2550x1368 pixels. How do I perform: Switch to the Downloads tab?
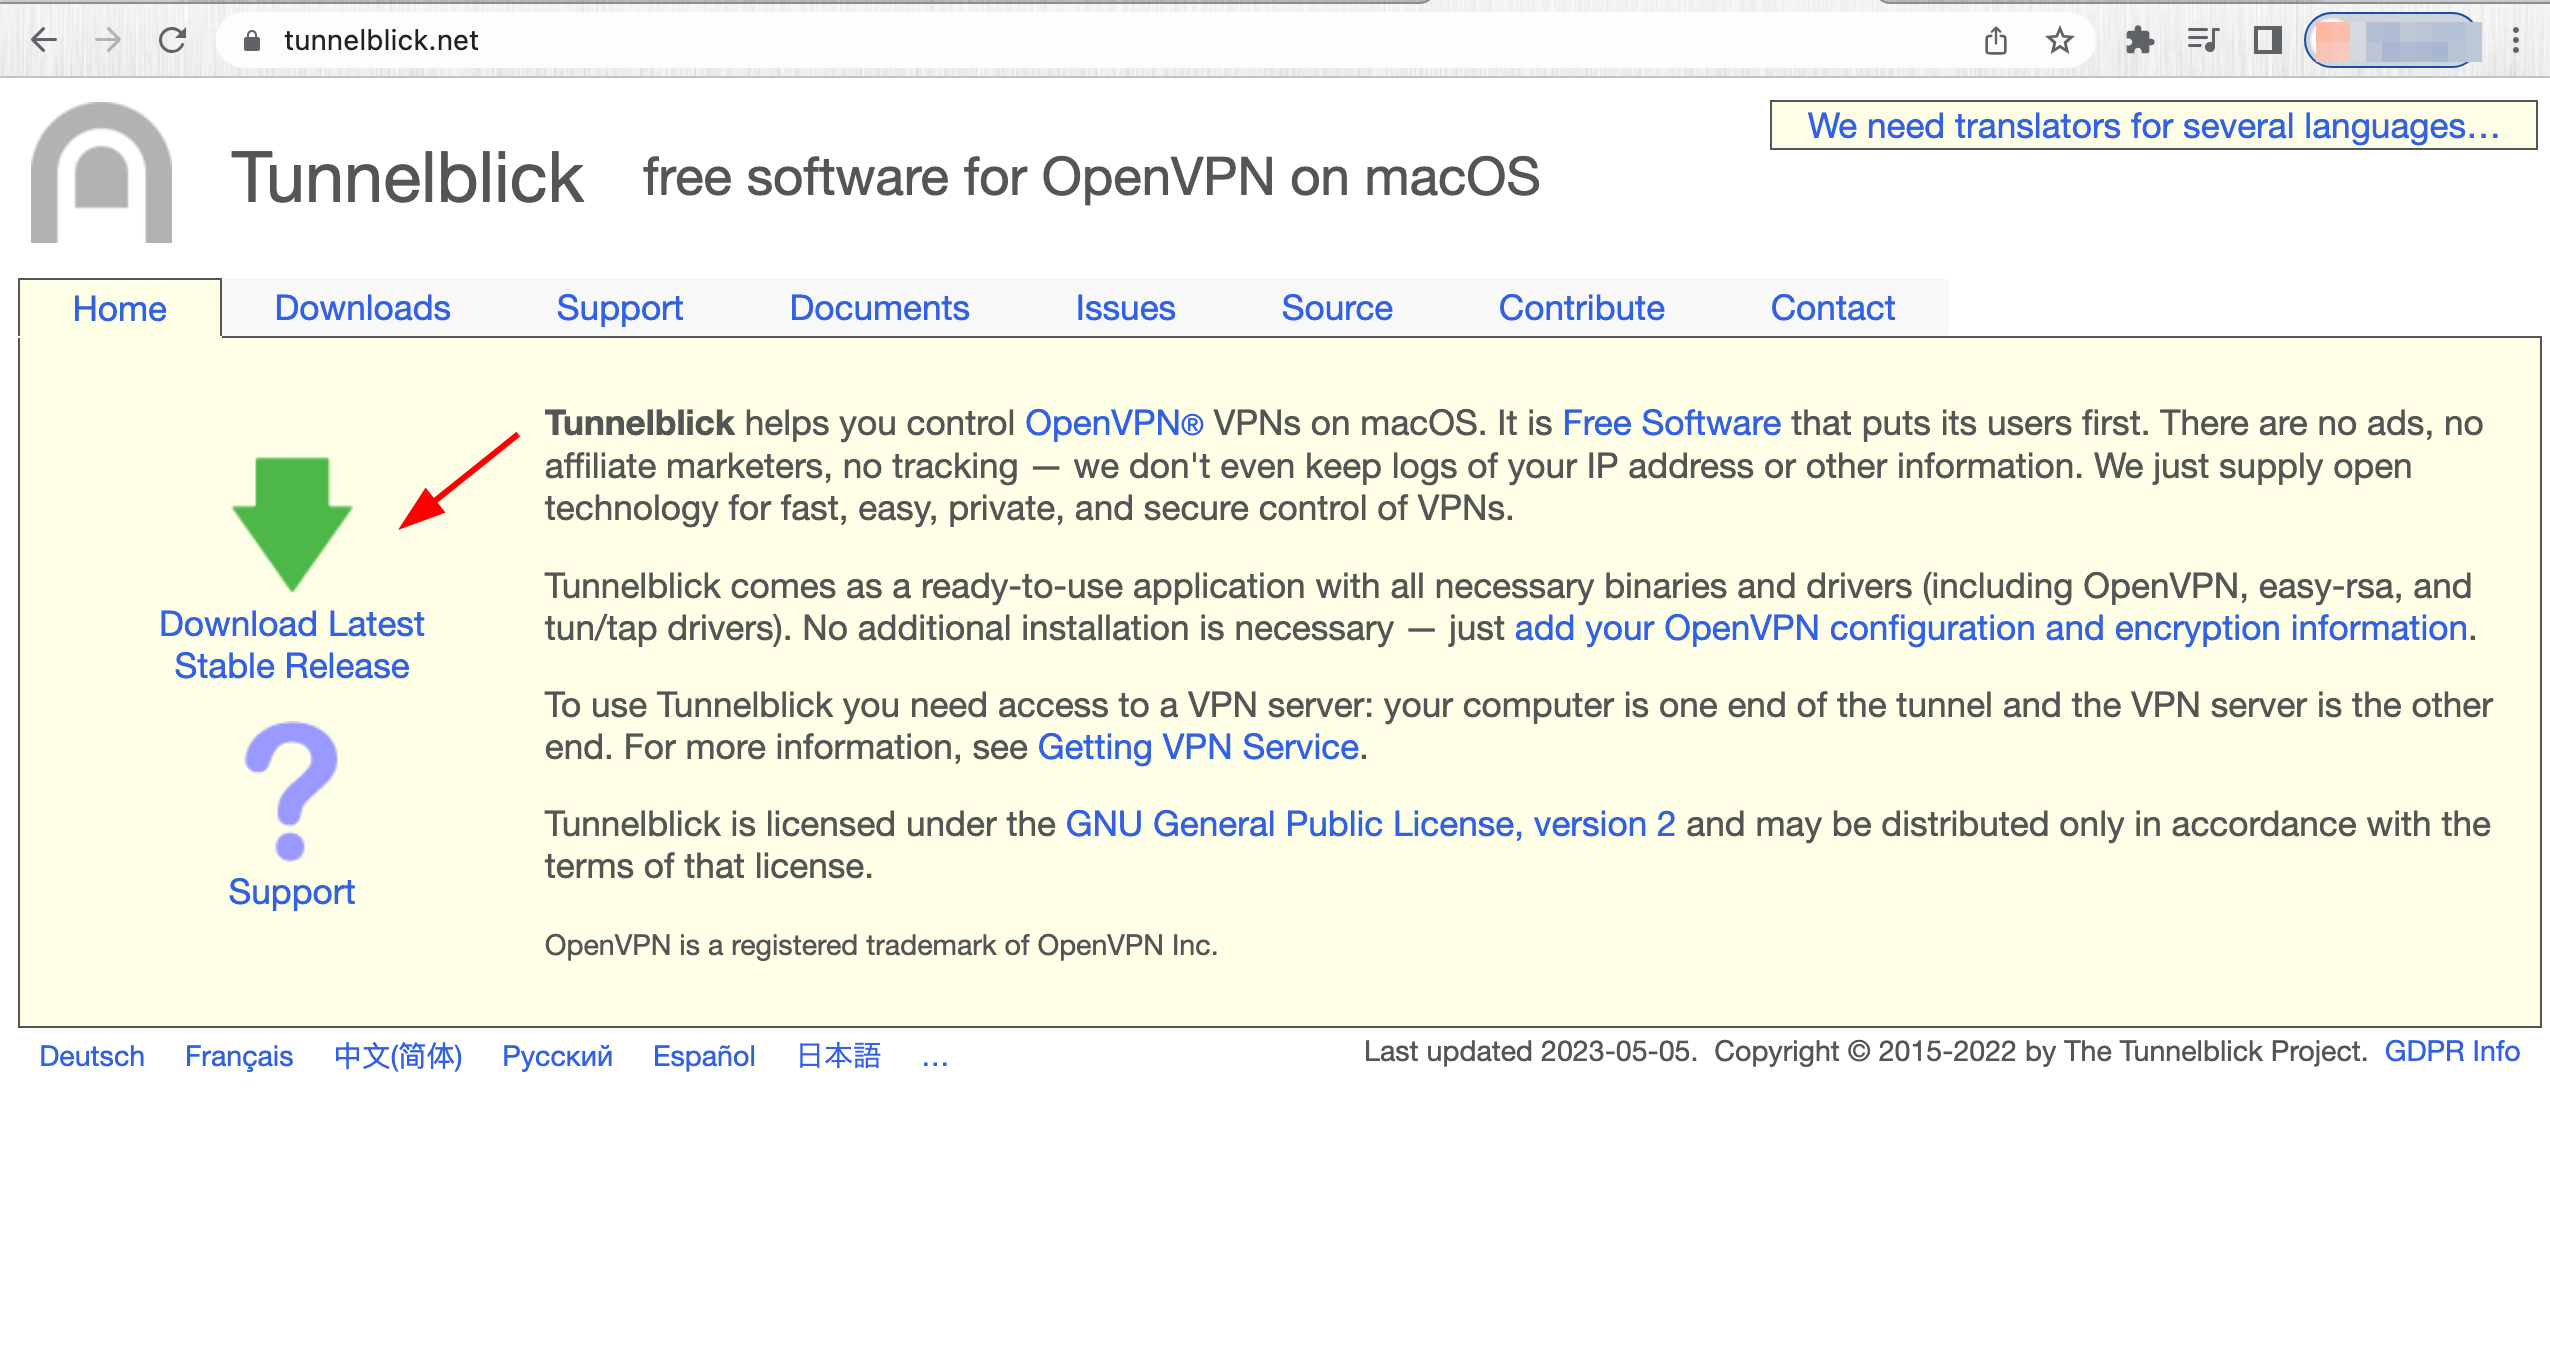362,308
